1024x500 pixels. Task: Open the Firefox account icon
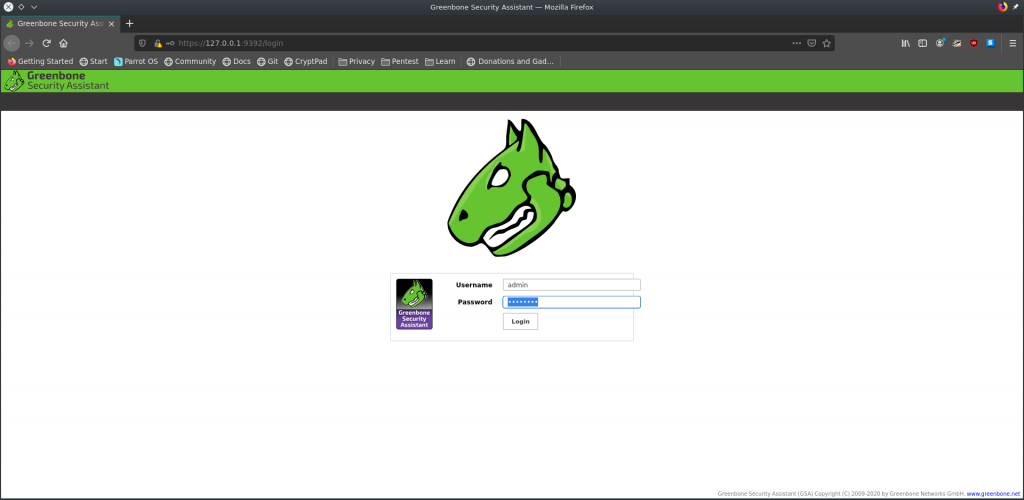point(940,43)
